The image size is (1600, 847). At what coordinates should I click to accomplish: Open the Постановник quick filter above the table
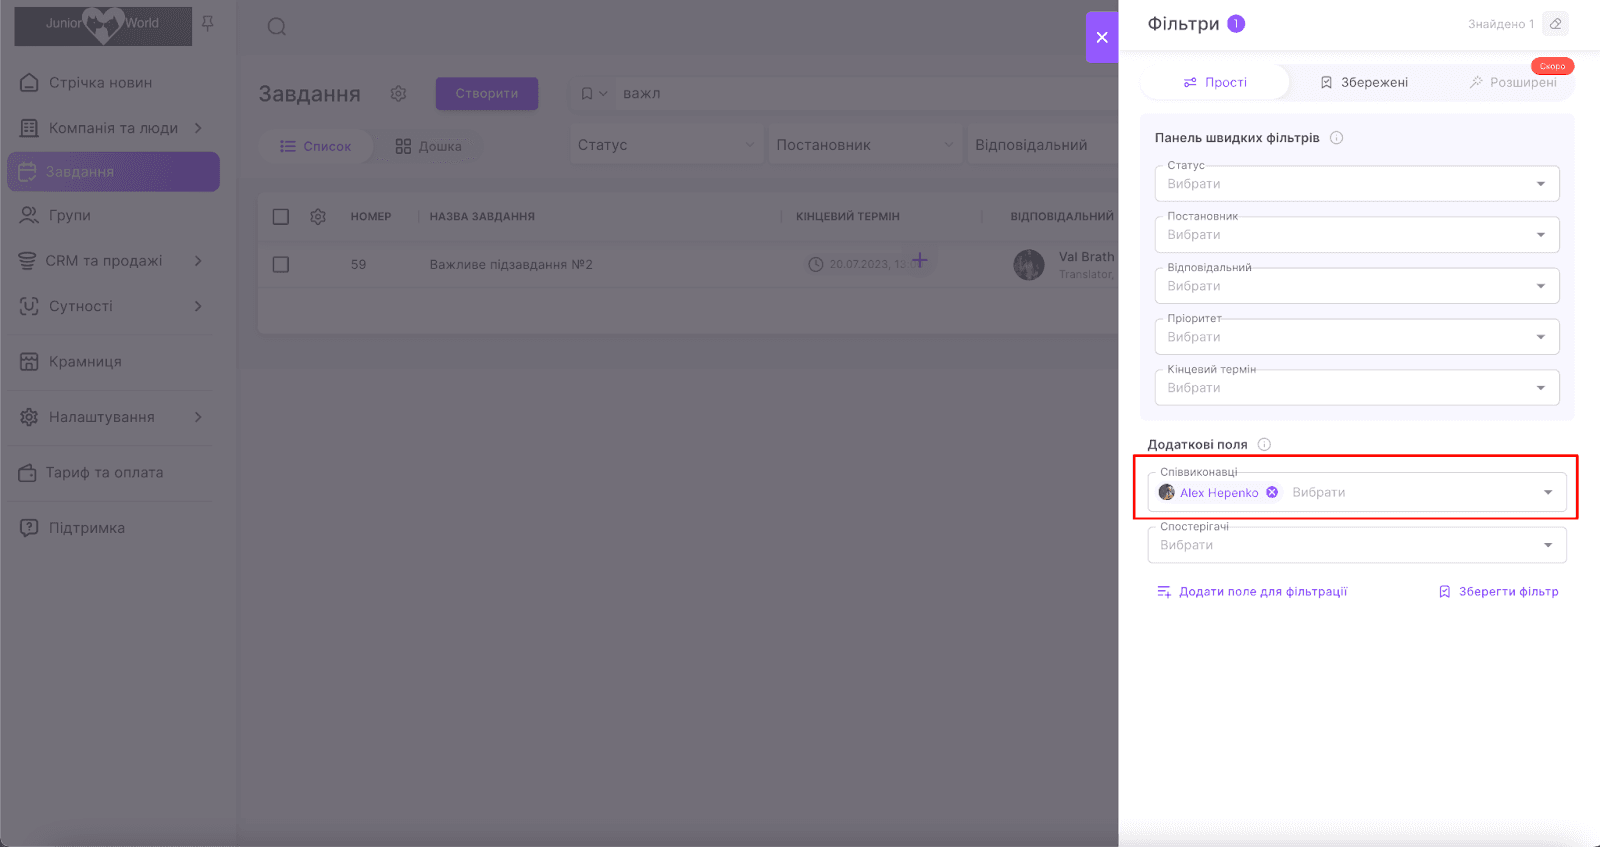865,145
